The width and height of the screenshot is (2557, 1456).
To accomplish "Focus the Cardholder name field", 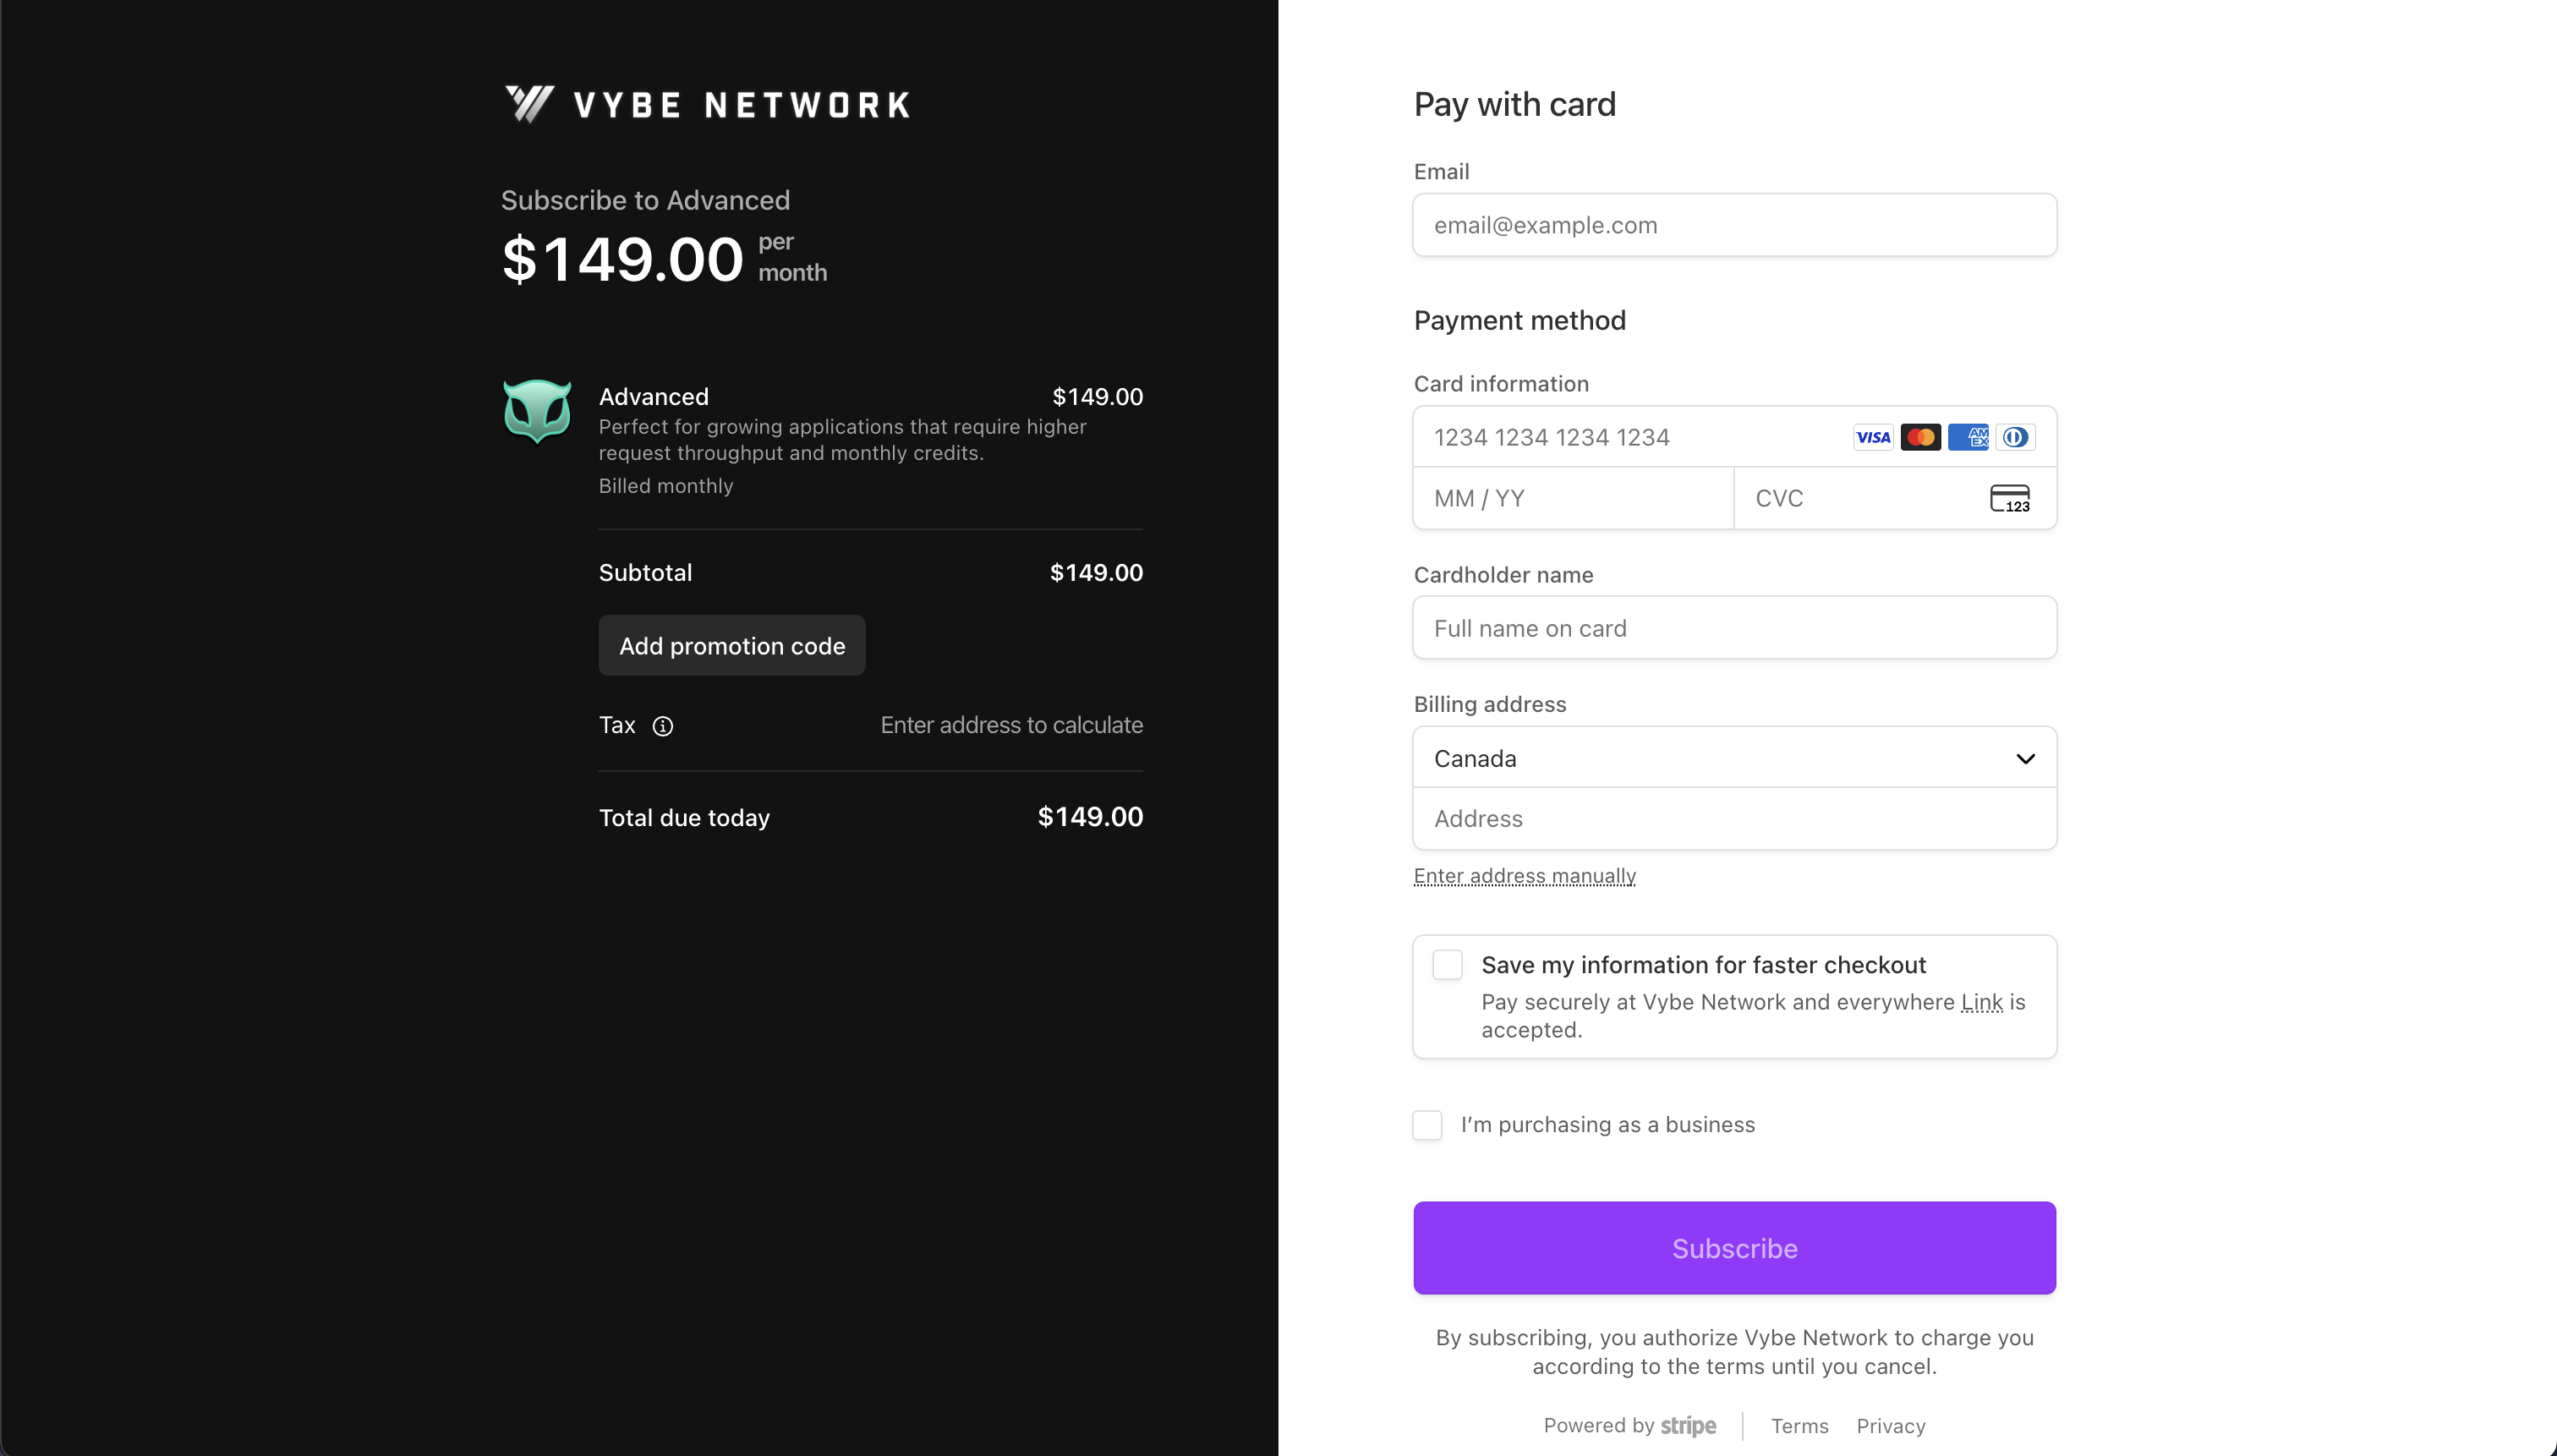I will (1734, 628).
